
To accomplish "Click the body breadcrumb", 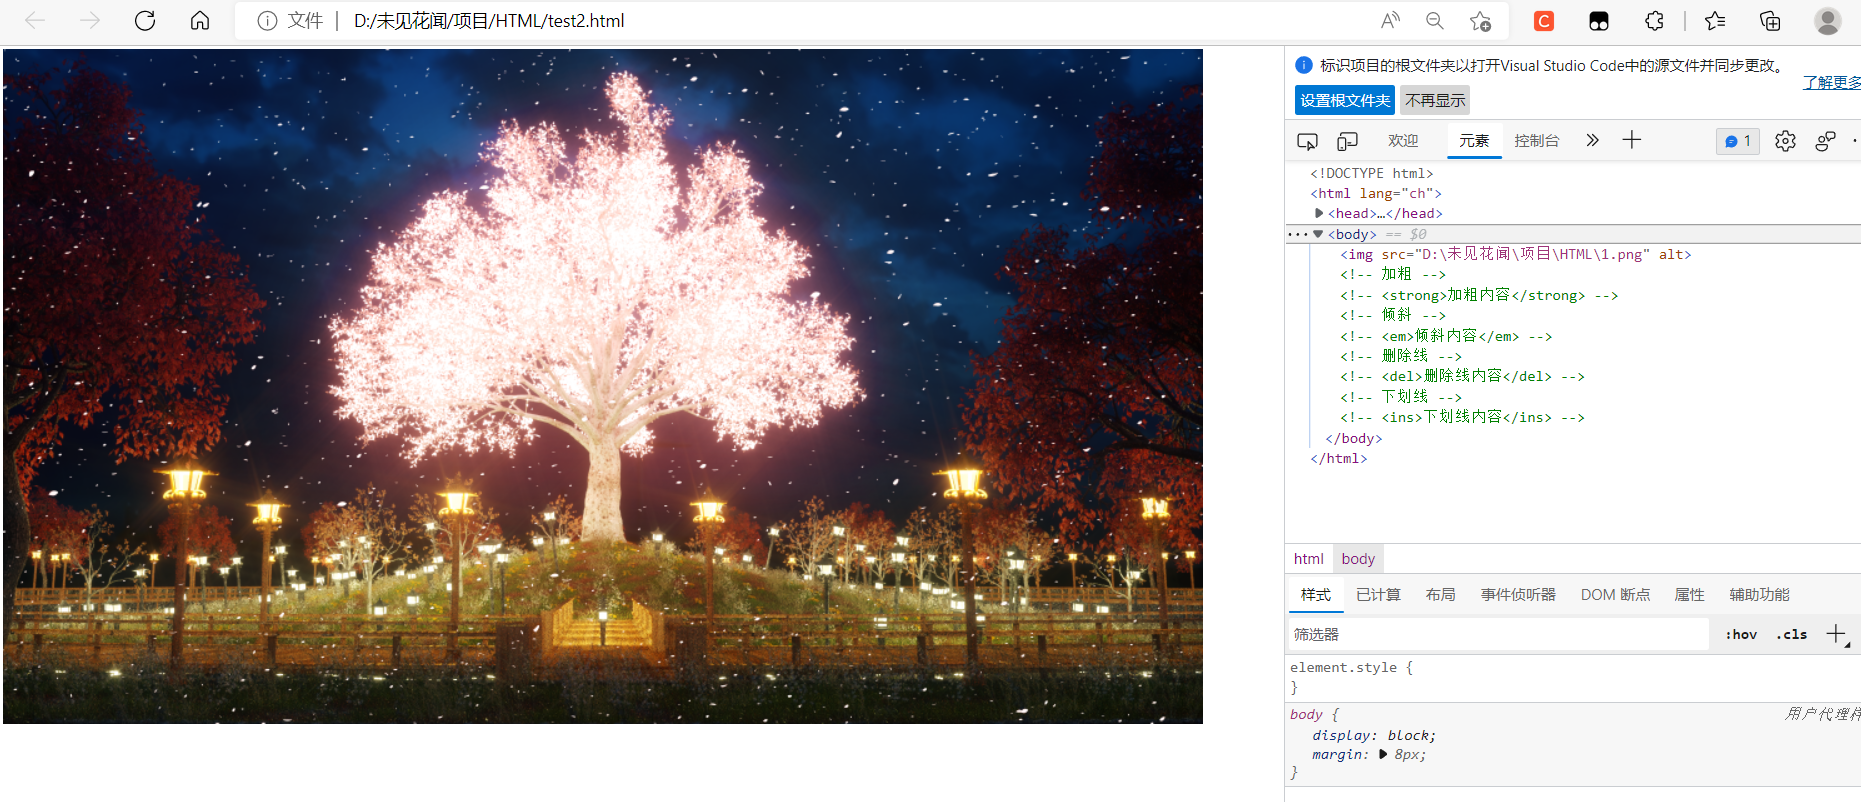I will pos(1358,559).
